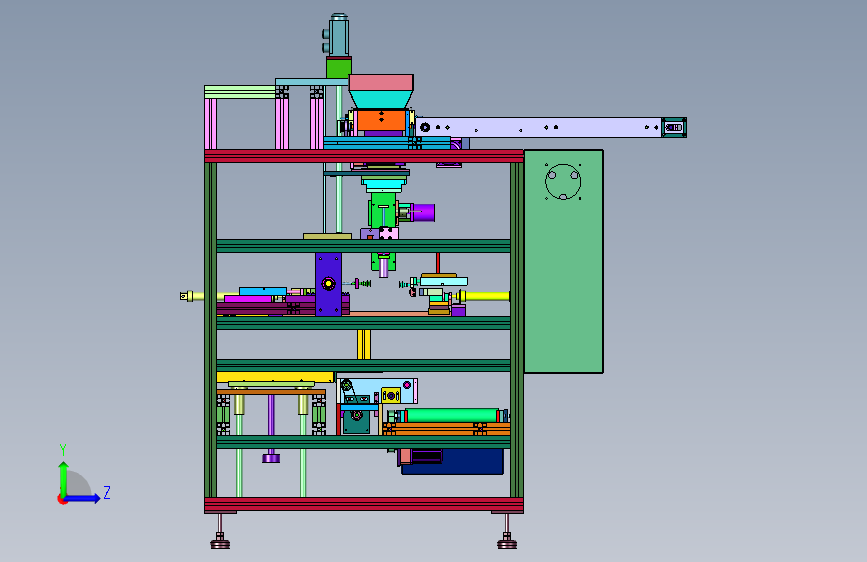
Task: Click the green Y axis arrow of the triad
Action: pos(63,478)
